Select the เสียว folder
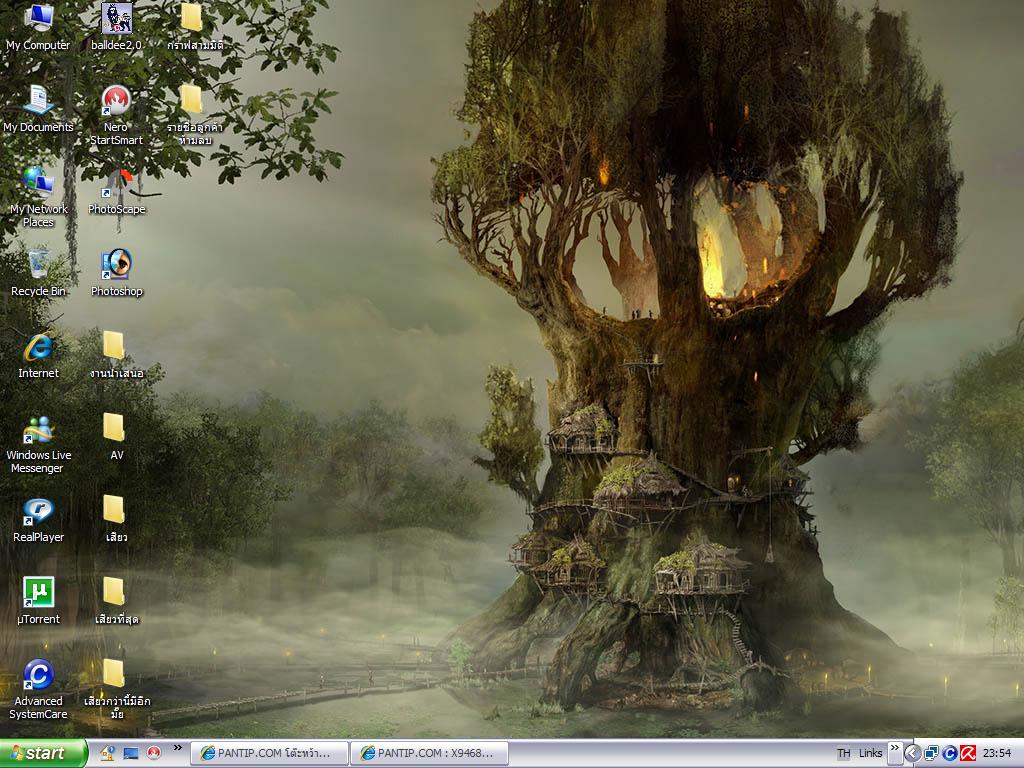The width and height of the screenshot is (1024, 768). pyautogui.click(x=116, y=520)
